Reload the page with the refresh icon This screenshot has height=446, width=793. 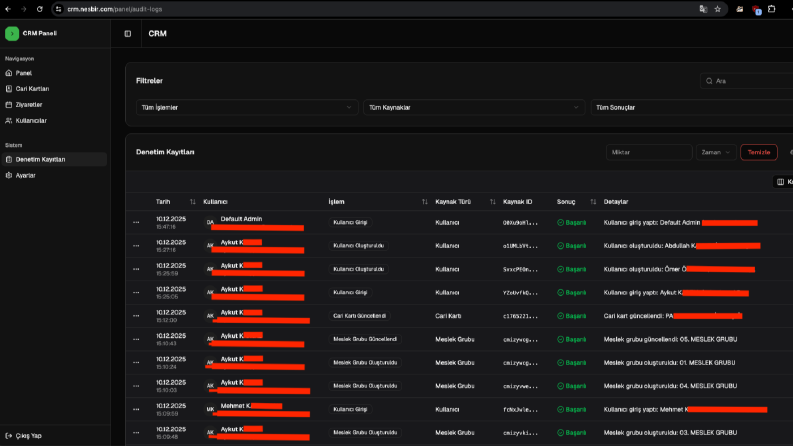[39, 9]
